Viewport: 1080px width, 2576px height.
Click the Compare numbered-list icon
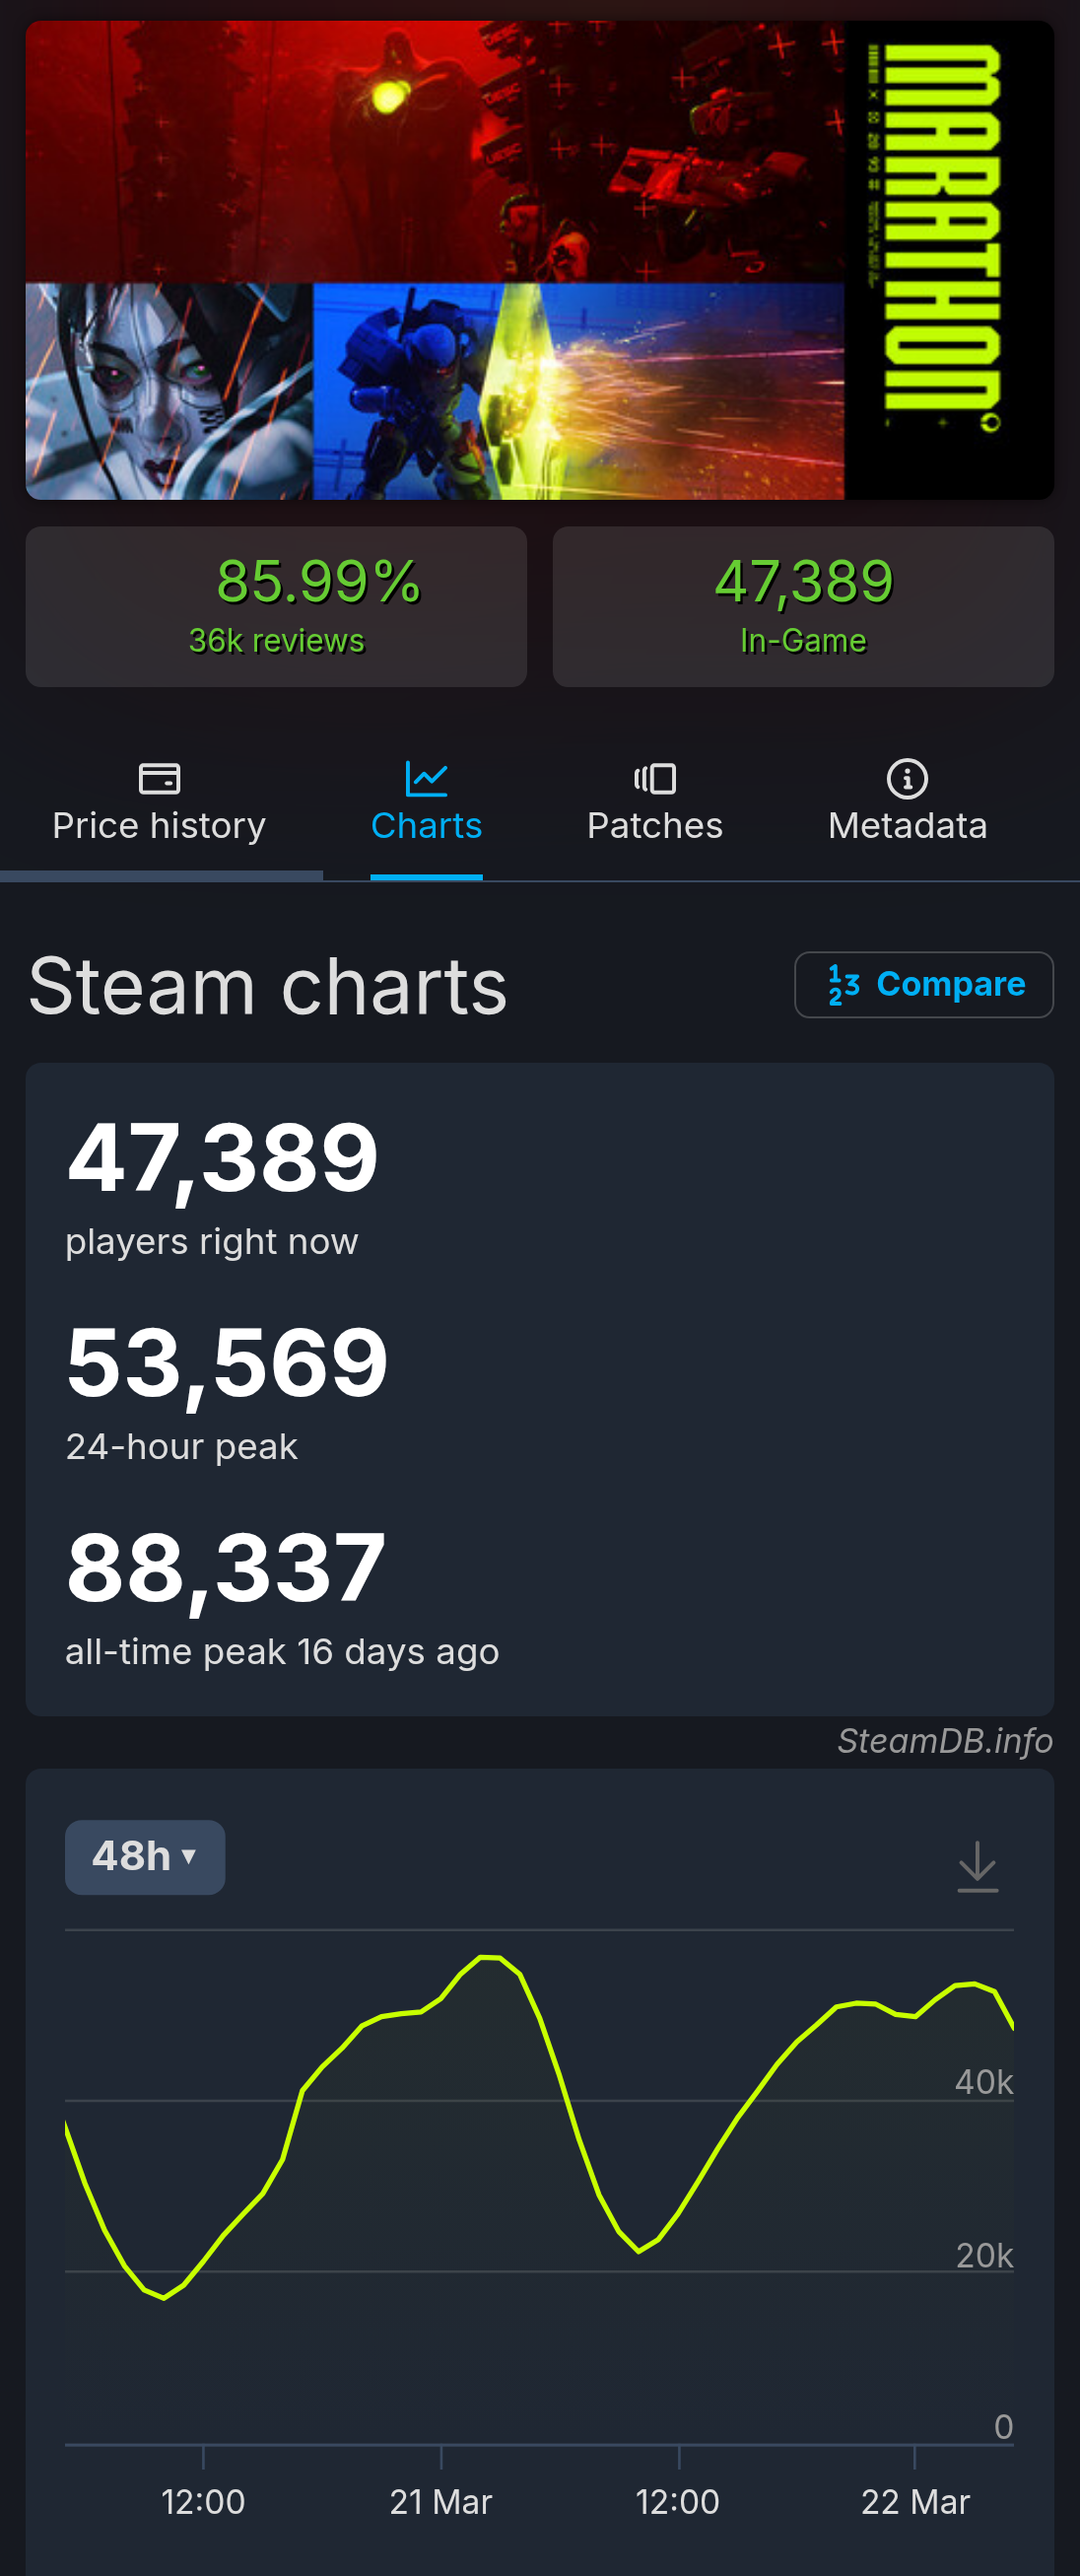point(843,985)
